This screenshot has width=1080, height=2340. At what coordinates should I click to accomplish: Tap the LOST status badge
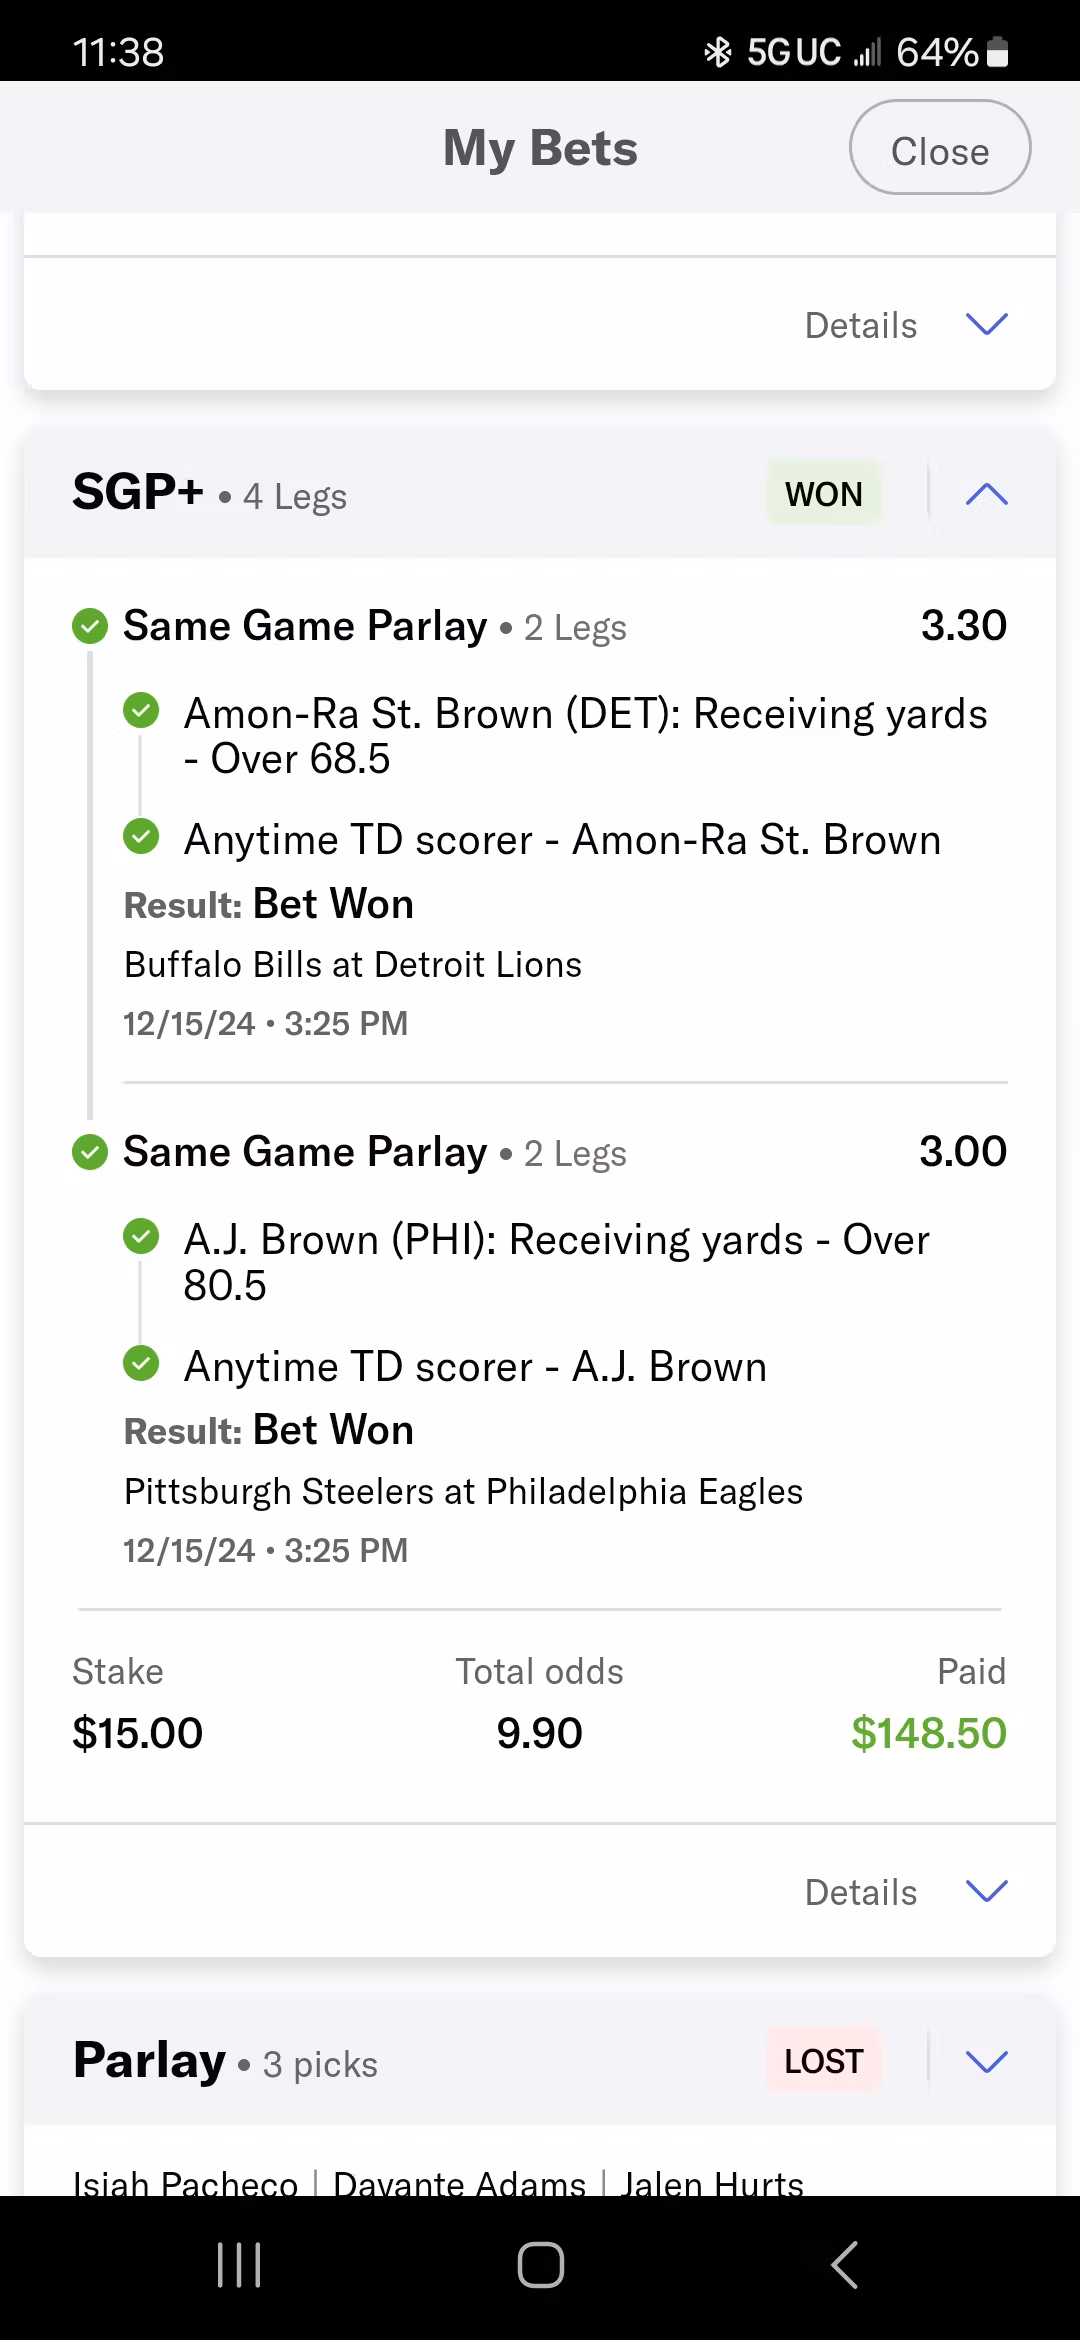[823, 2062]
